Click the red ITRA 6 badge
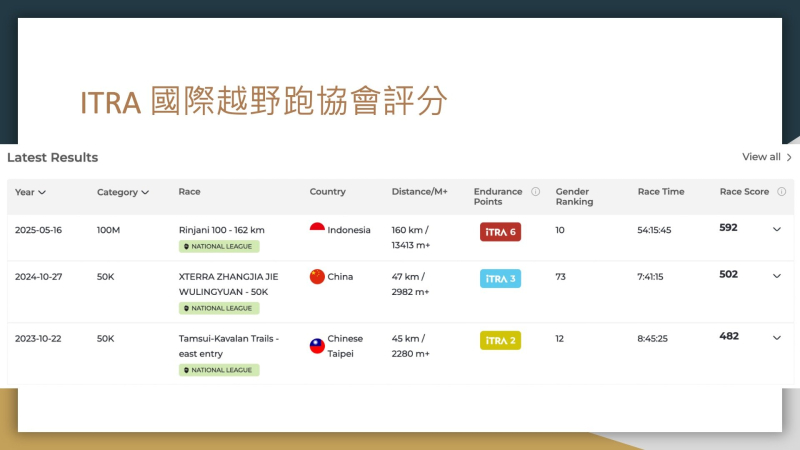 point(500,232)
